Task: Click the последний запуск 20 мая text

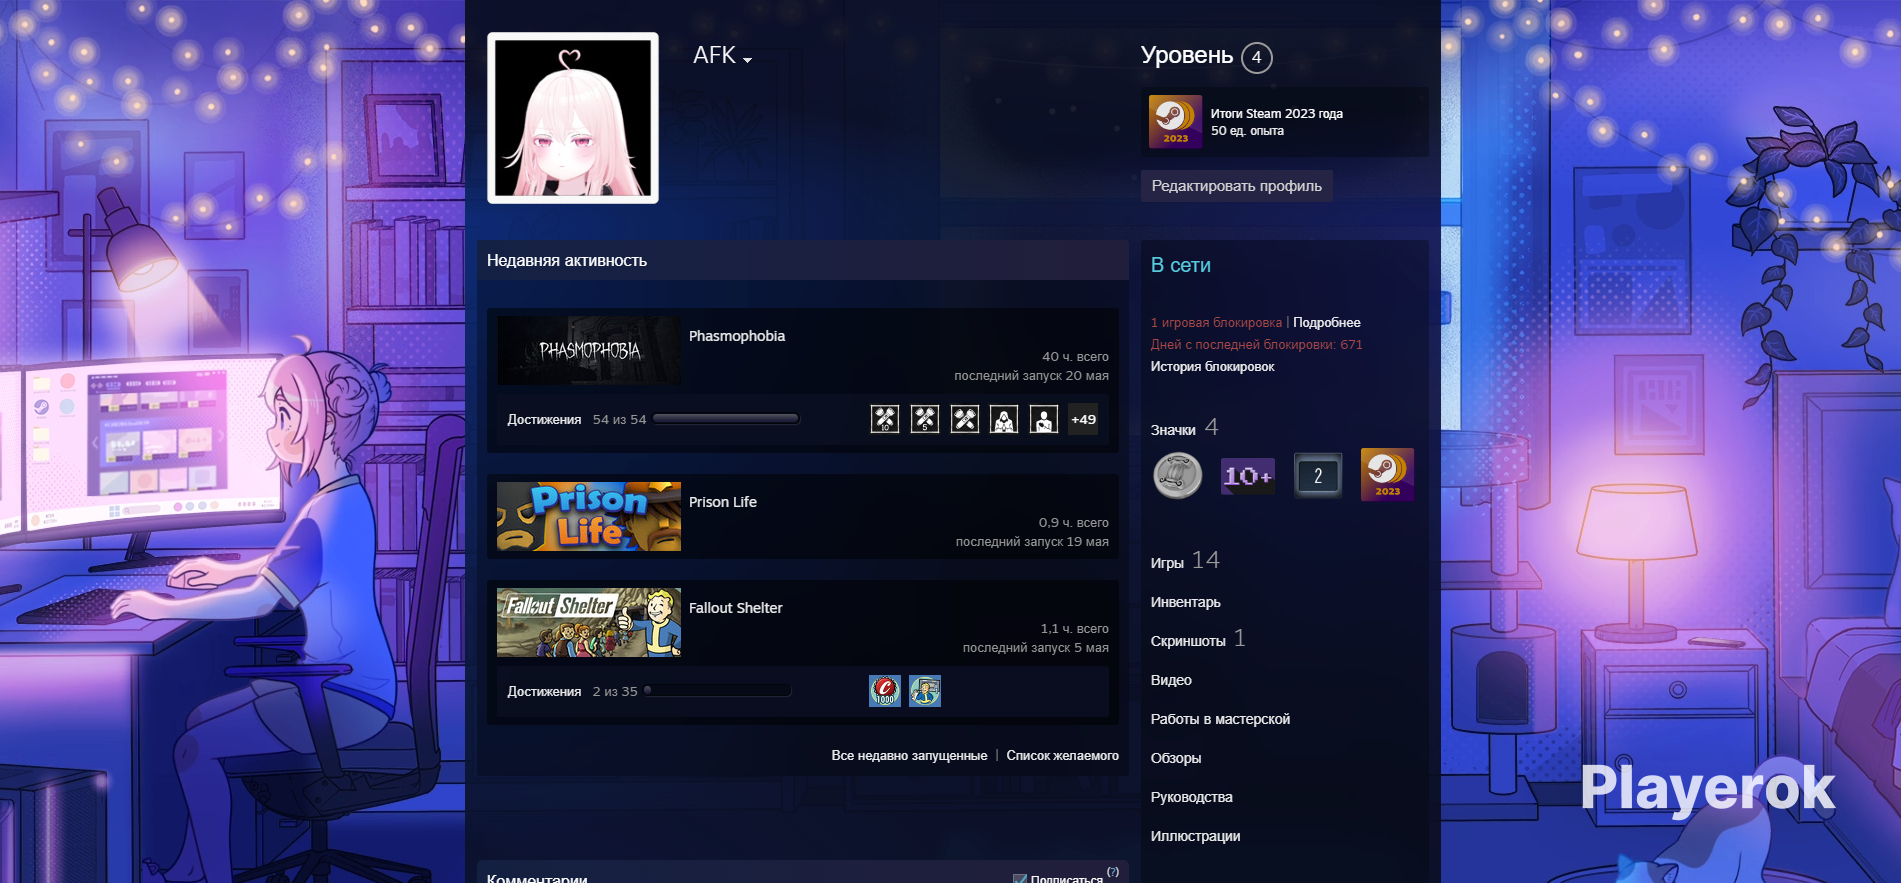Action: click(x=1031, y=375)
